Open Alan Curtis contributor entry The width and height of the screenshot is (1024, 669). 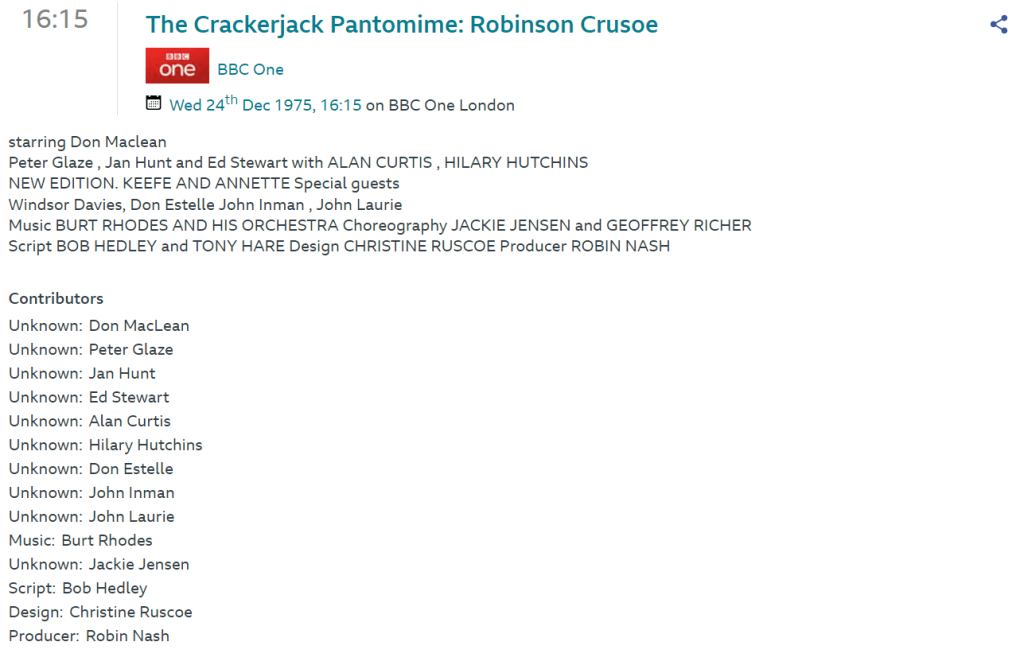click(130, 421)
